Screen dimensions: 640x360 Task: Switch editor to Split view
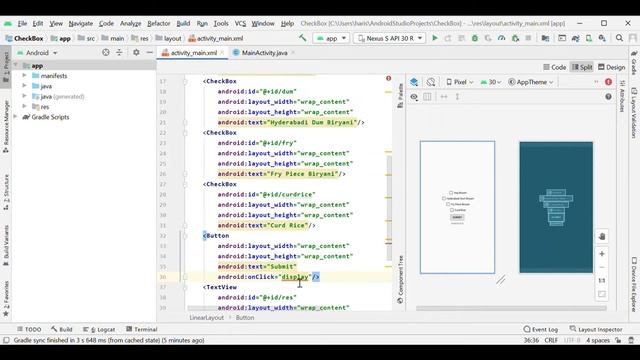point(582,67)
